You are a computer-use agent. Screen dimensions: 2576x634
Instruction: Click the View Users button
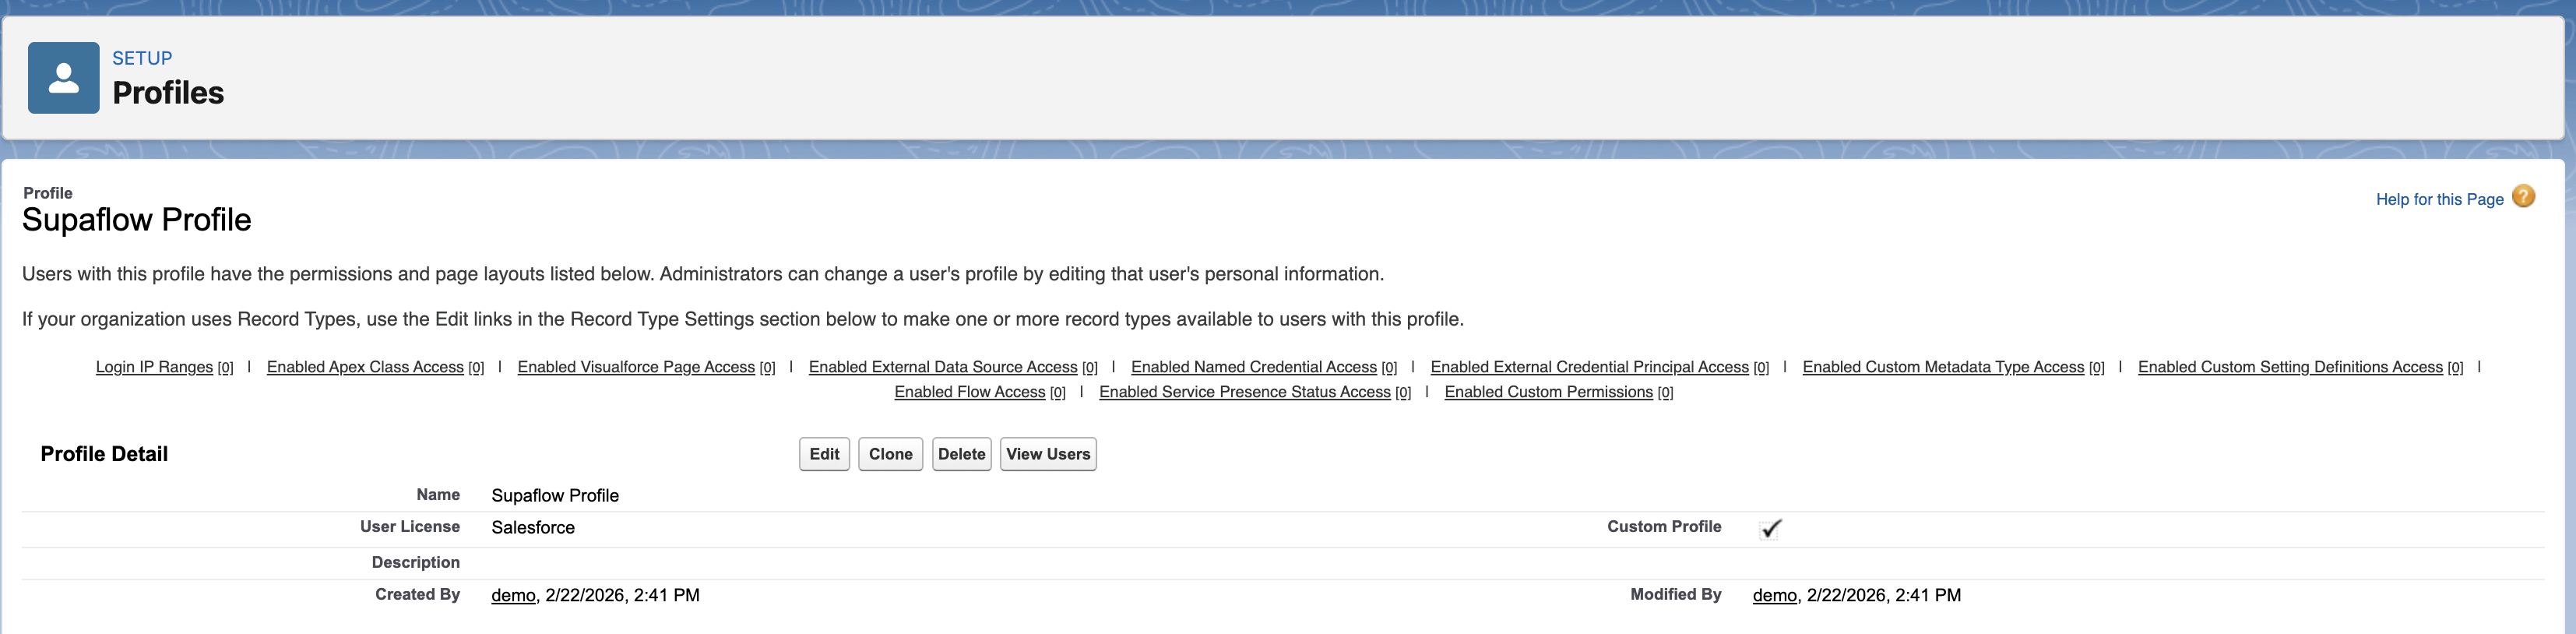1047,454
